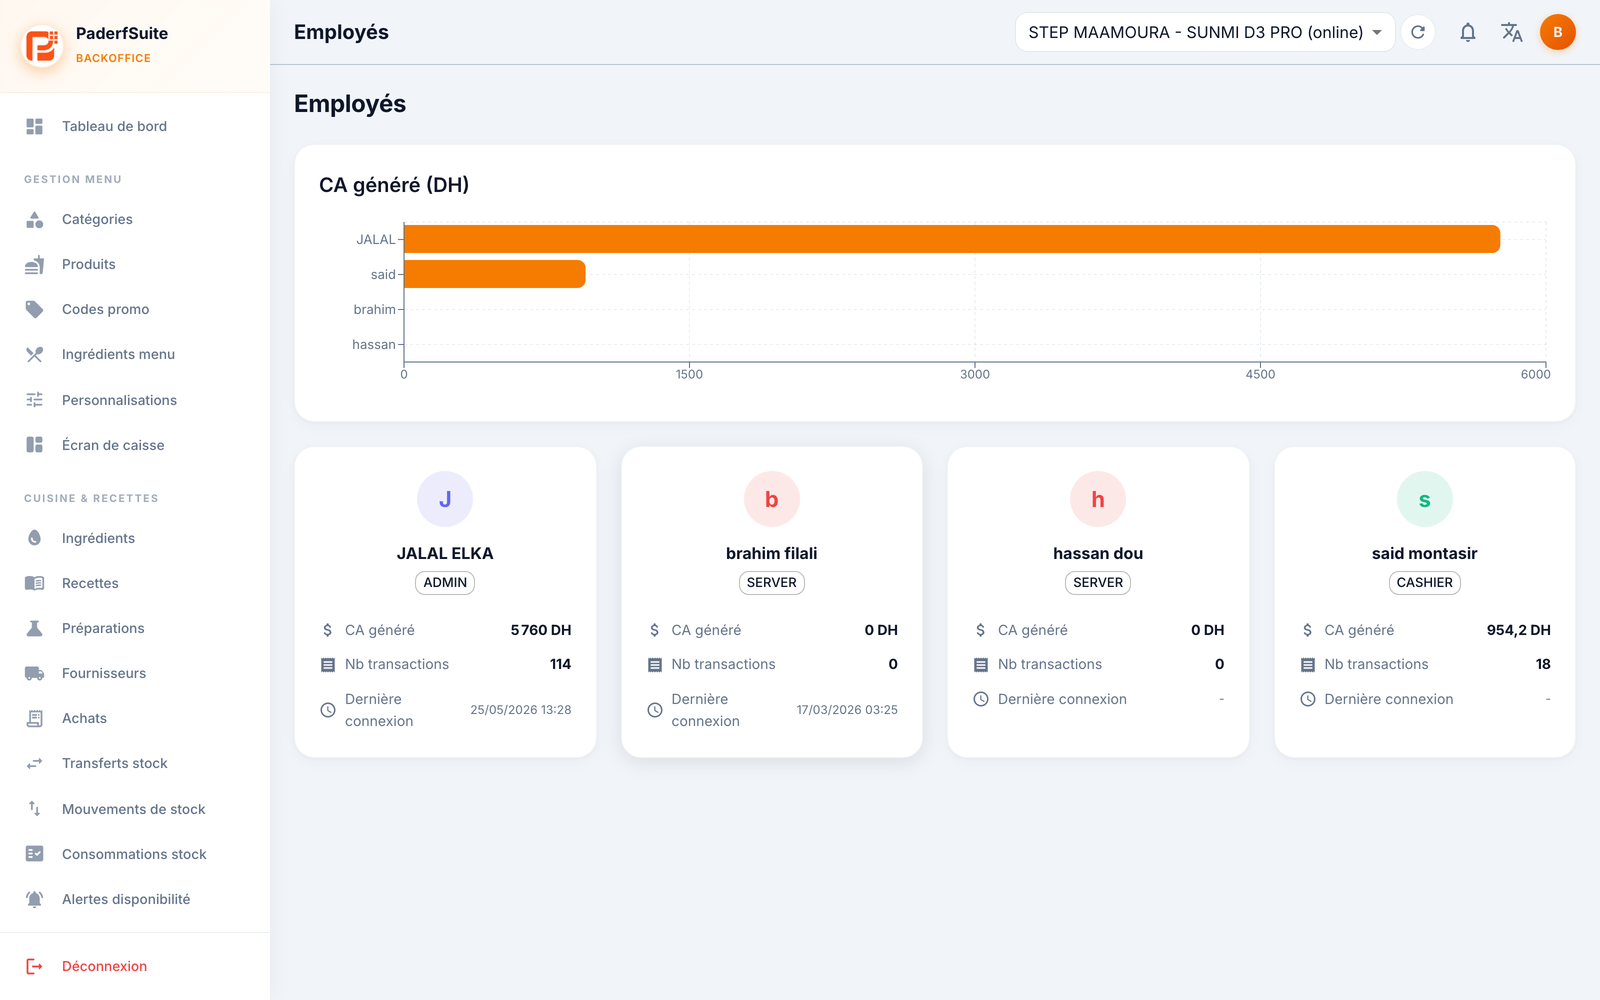Viewport: 1600px width, 1000px height.
Task: Open the Mouvements de stock page
Action: click(x=135, y=809)
